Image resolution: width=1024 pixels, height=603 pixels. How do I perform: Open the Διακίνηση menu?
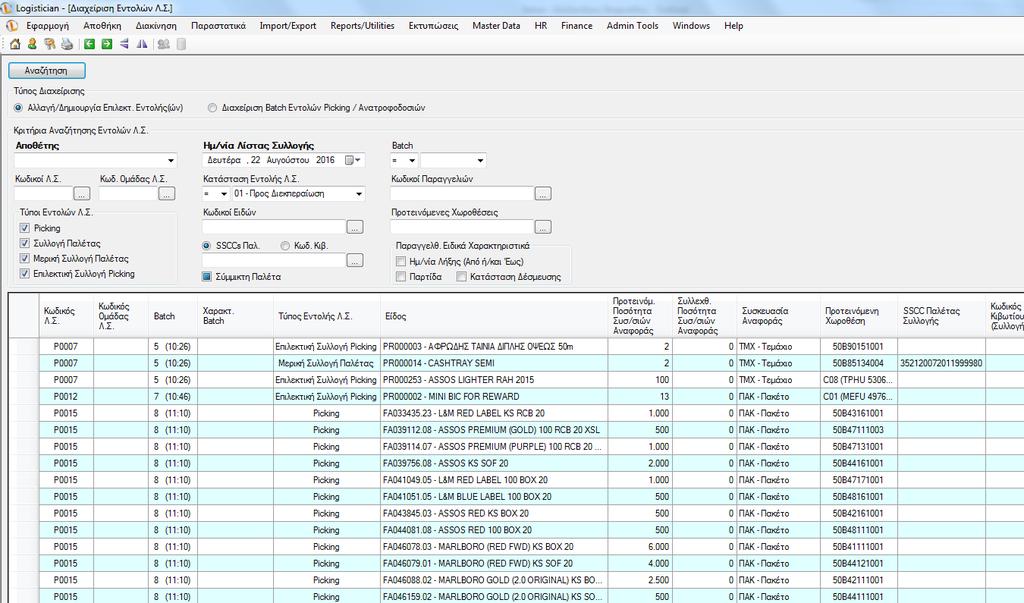[156, 26]
